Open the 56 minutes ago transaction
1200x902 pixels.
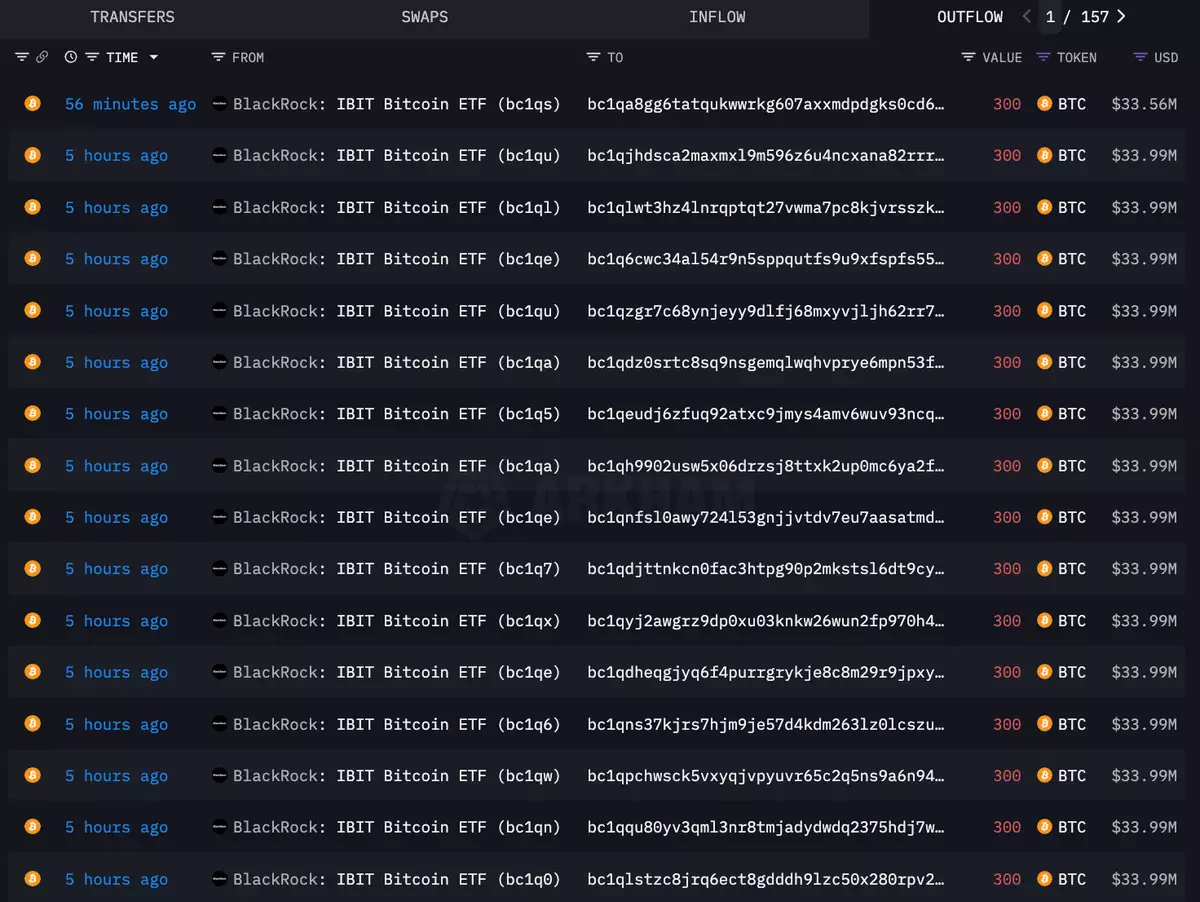click(x=131, y=103)
